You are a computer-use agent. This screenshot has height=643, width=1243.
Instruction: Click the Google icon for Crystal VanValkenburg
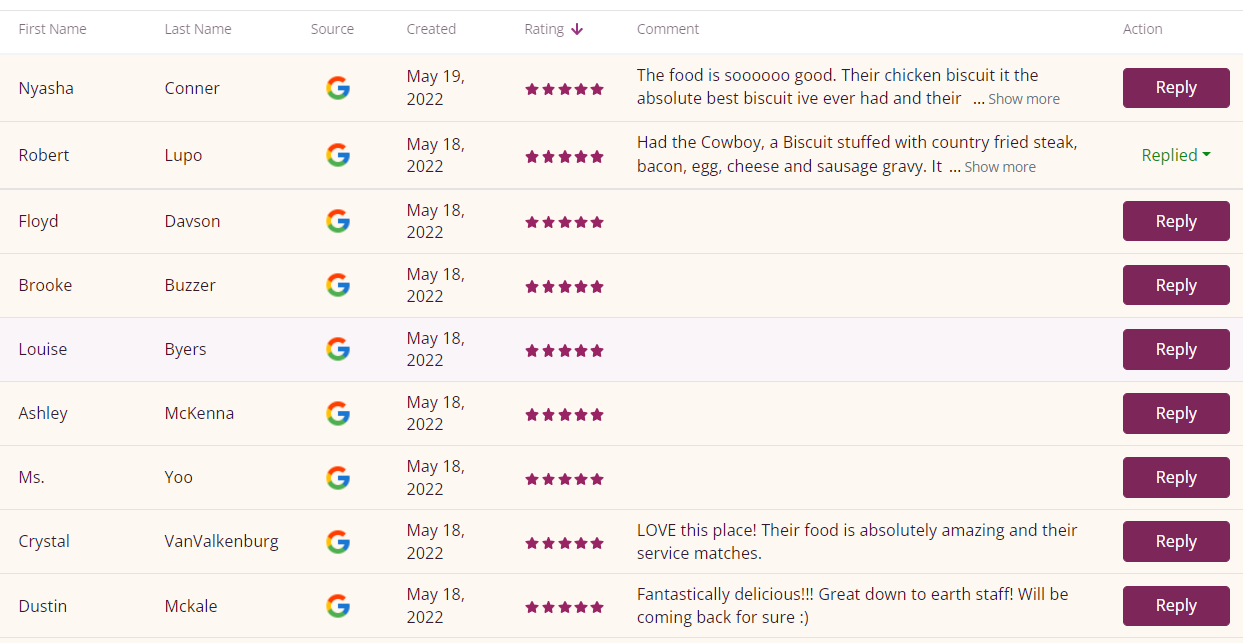(x=338, y=541)
